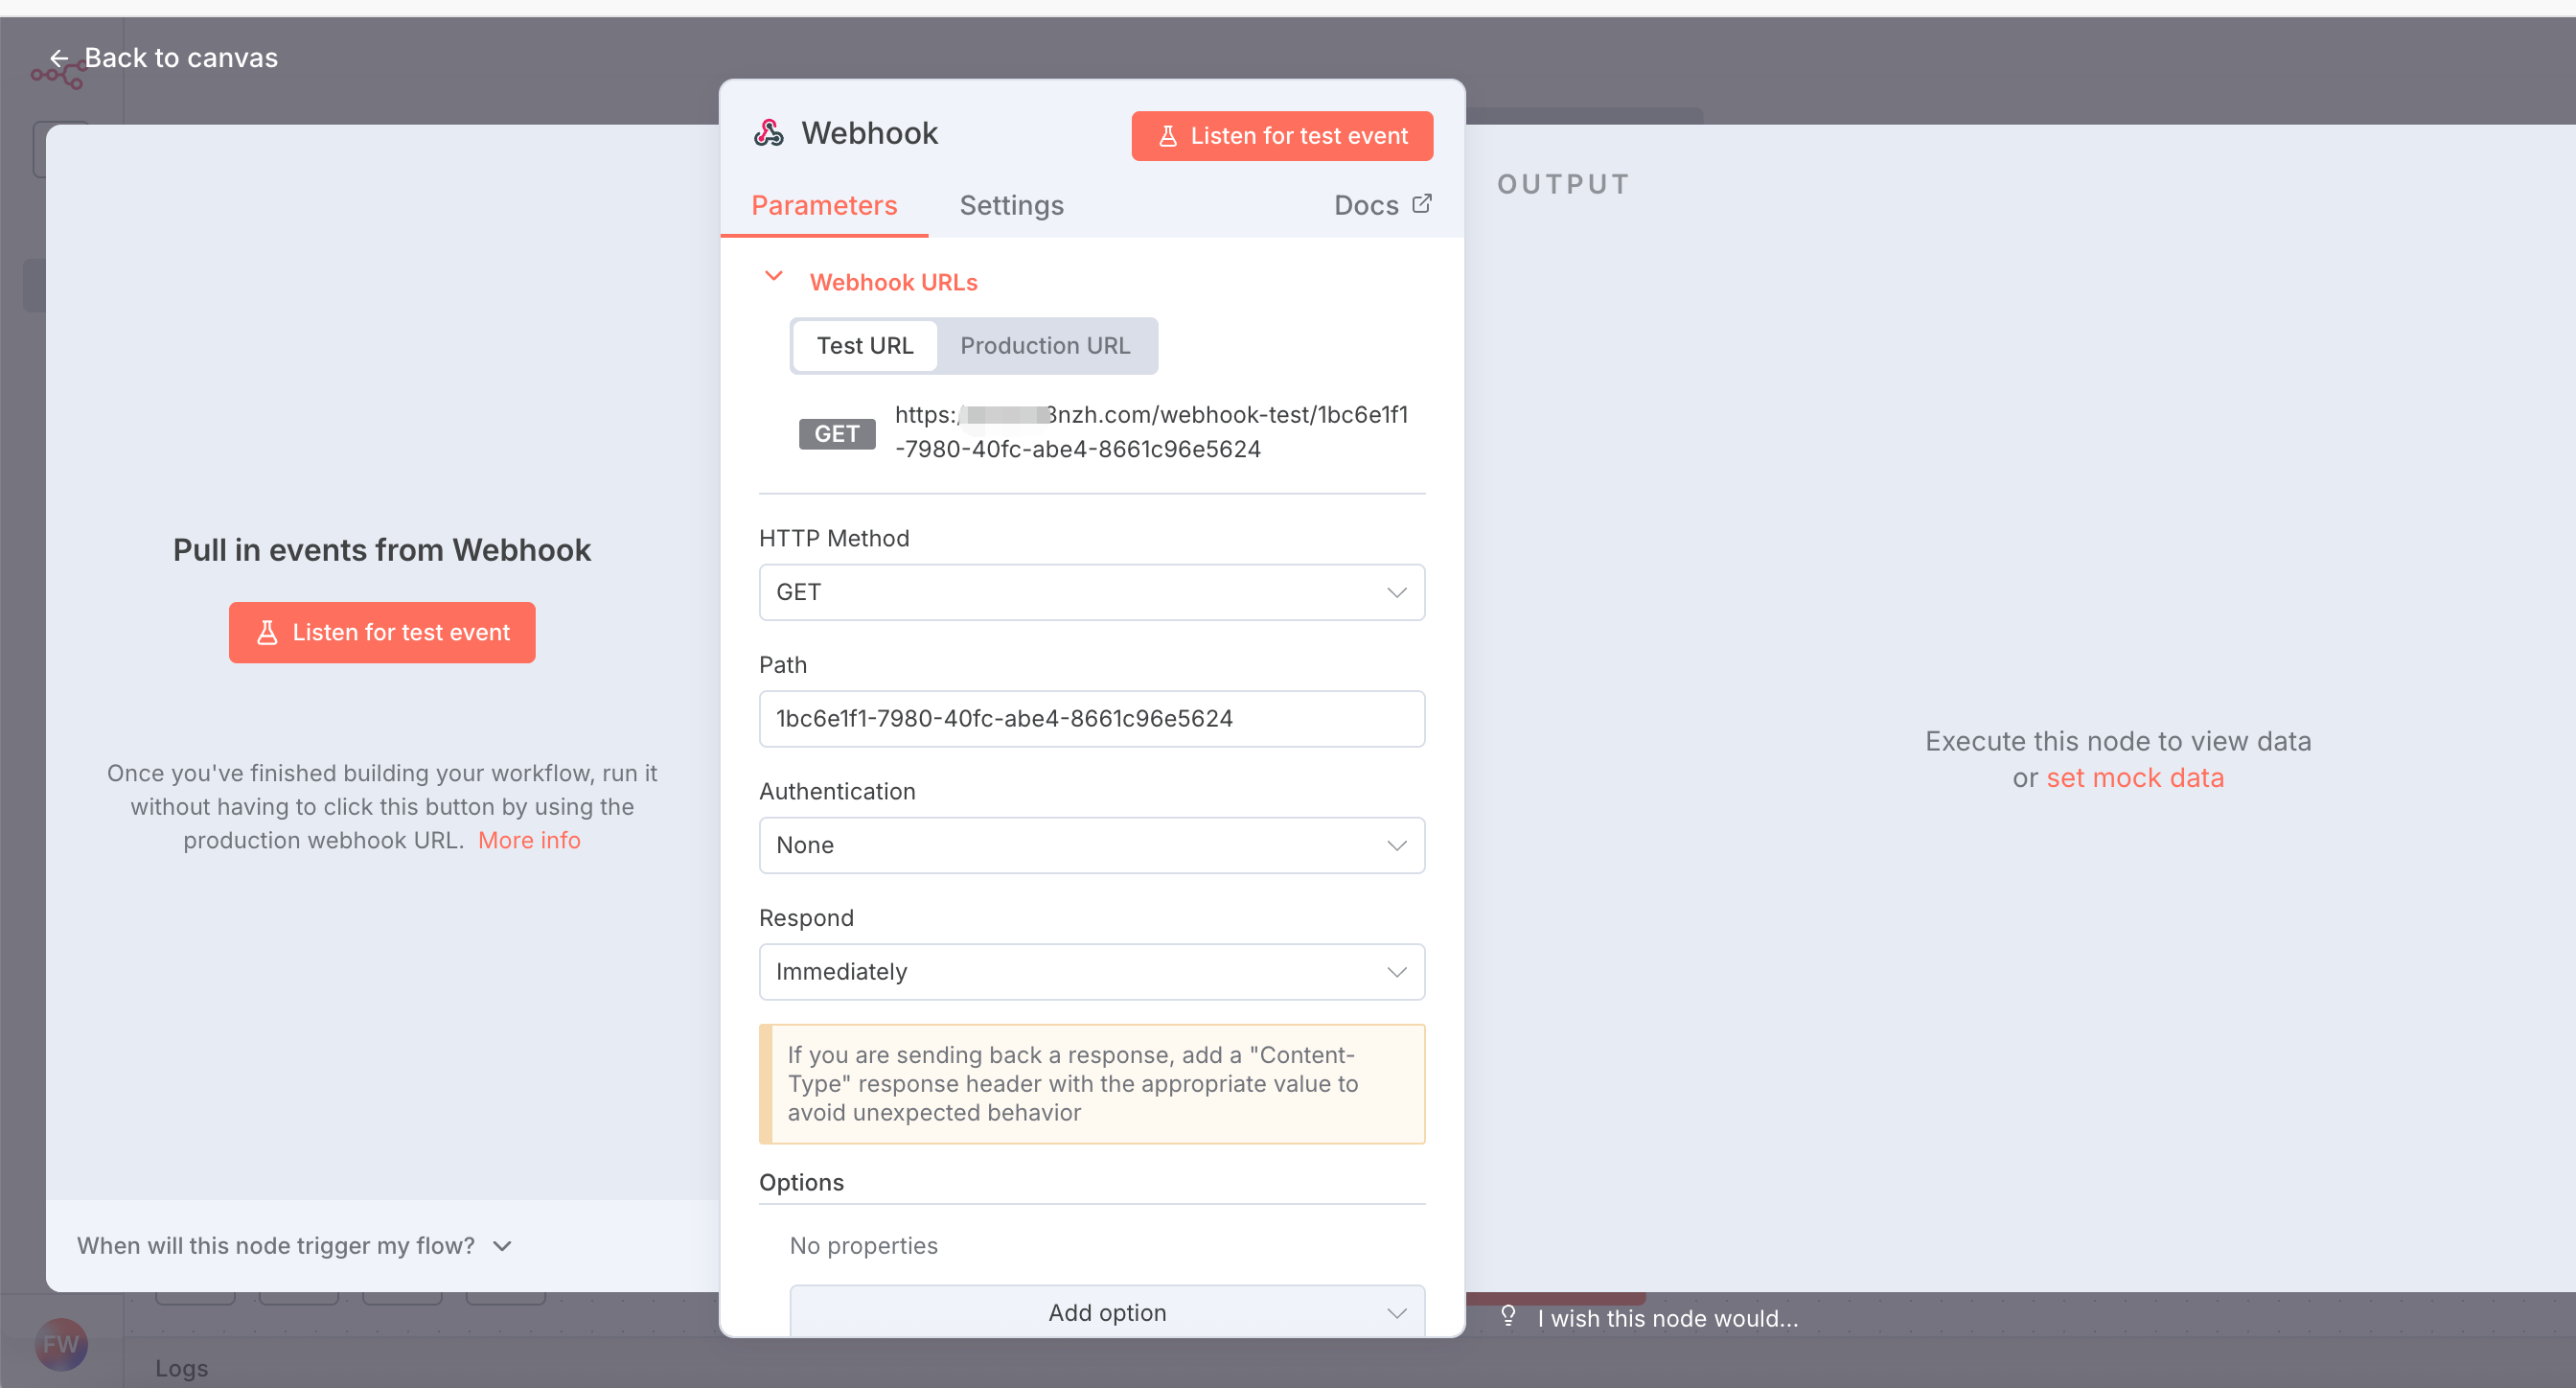Select the Test URL toggle option
Viewport: 2576px width, 1388px height.
[864, 345]
